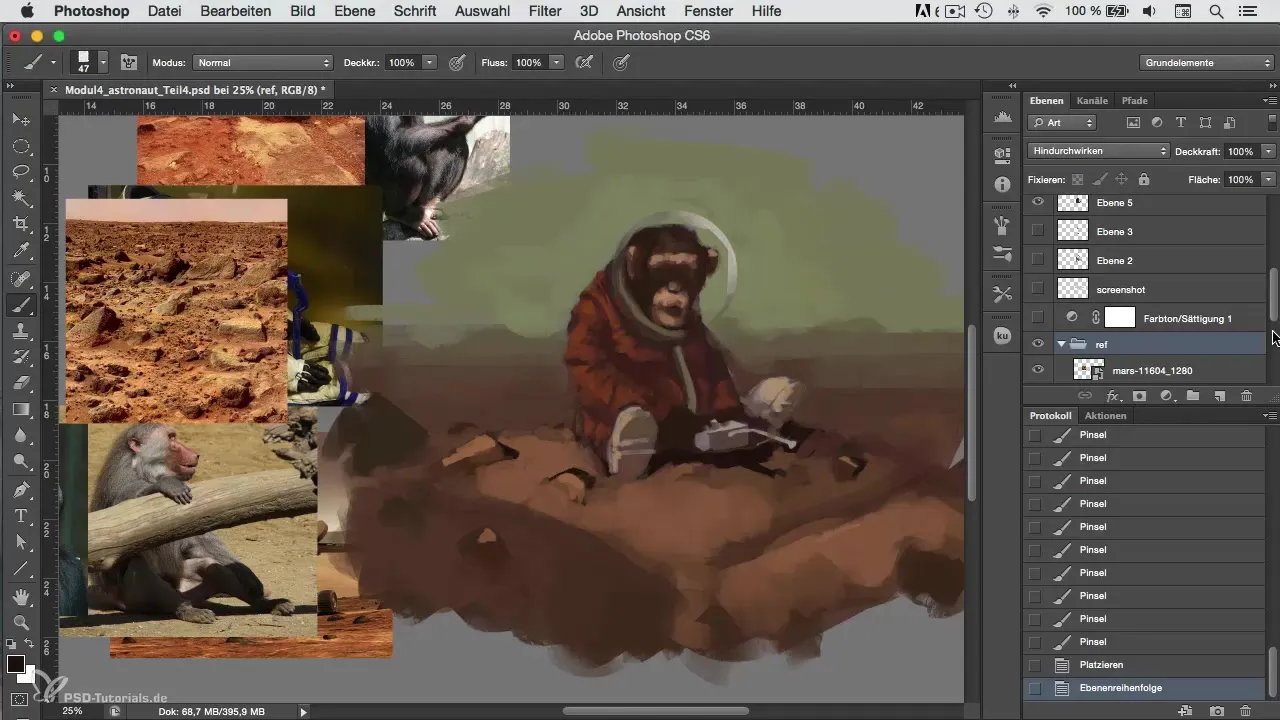
Task: Select the Move tool
Action: (20, 120)
